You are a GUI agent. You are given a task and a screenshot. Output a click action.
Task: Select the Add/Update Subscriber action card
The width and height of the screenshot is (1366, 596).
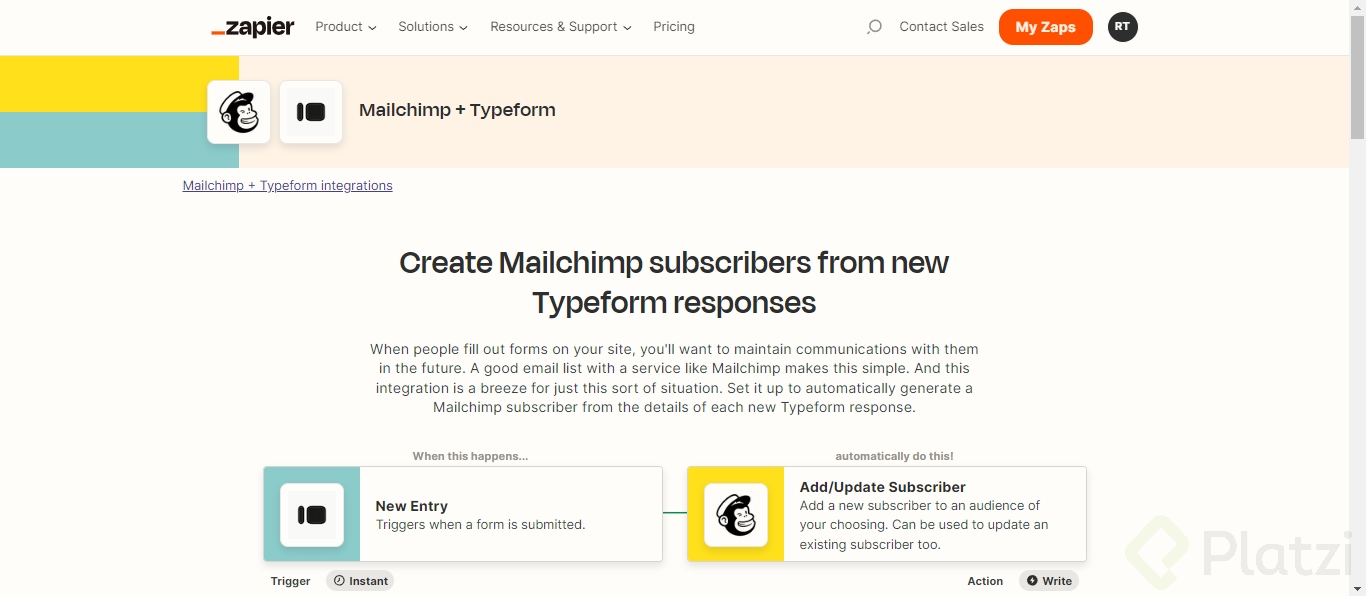coord(933,514)
